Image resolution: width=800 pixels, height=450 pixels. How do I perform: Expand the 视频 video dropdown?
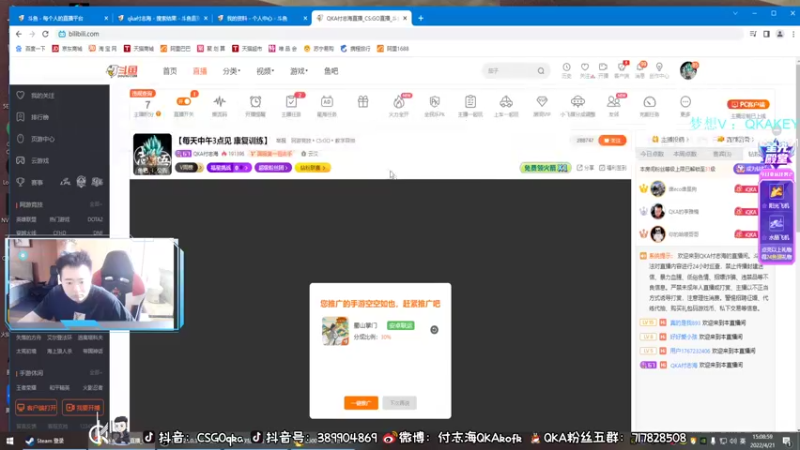265,71
